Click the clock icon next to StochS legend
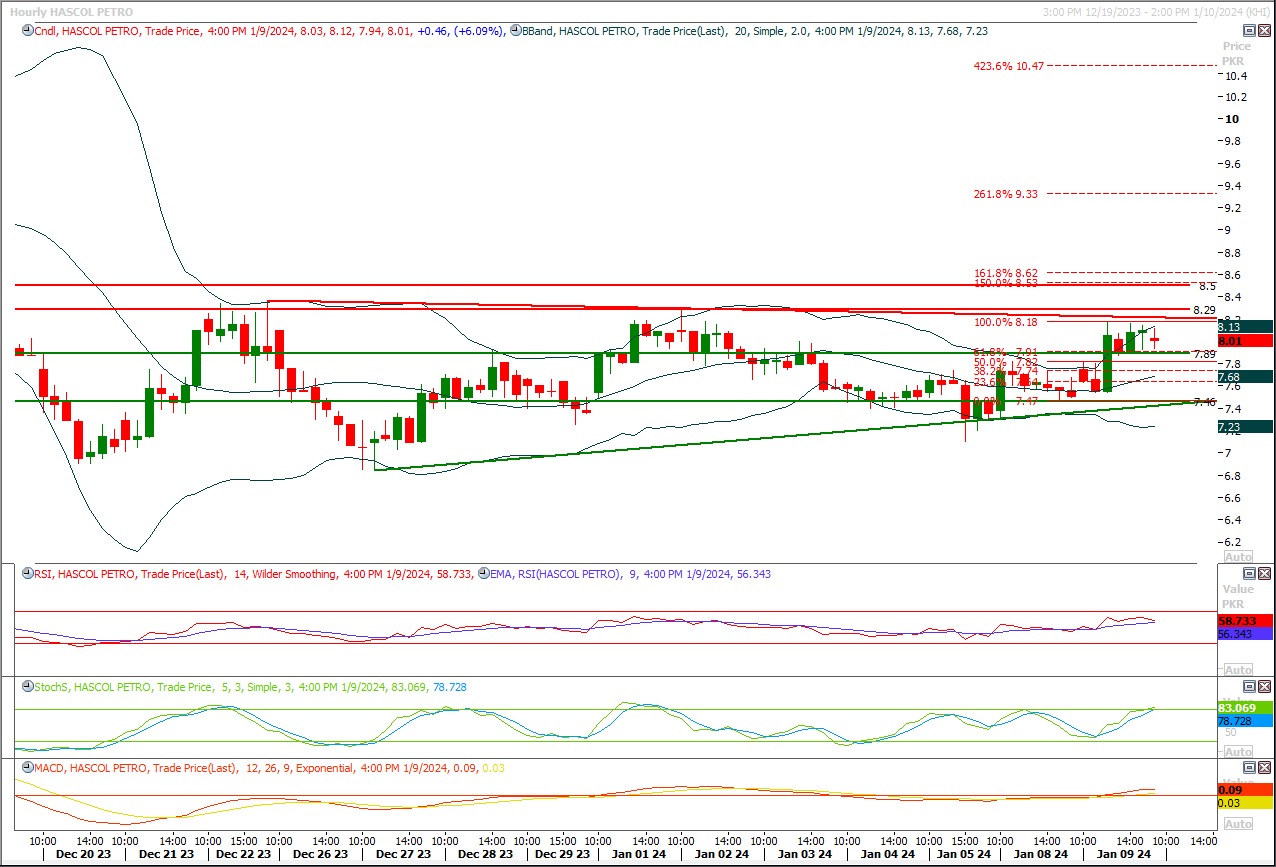This screenshot has width=1276, height=867. click(x=28, y=687)
